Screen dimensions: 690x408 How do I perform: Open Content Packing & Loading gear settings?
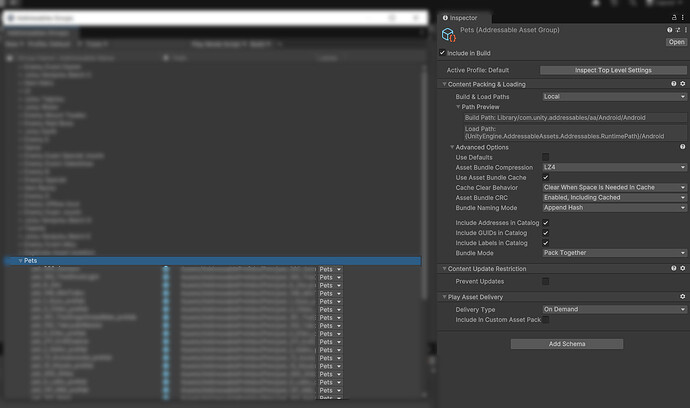pyautogui.click(x=683, y=84)
